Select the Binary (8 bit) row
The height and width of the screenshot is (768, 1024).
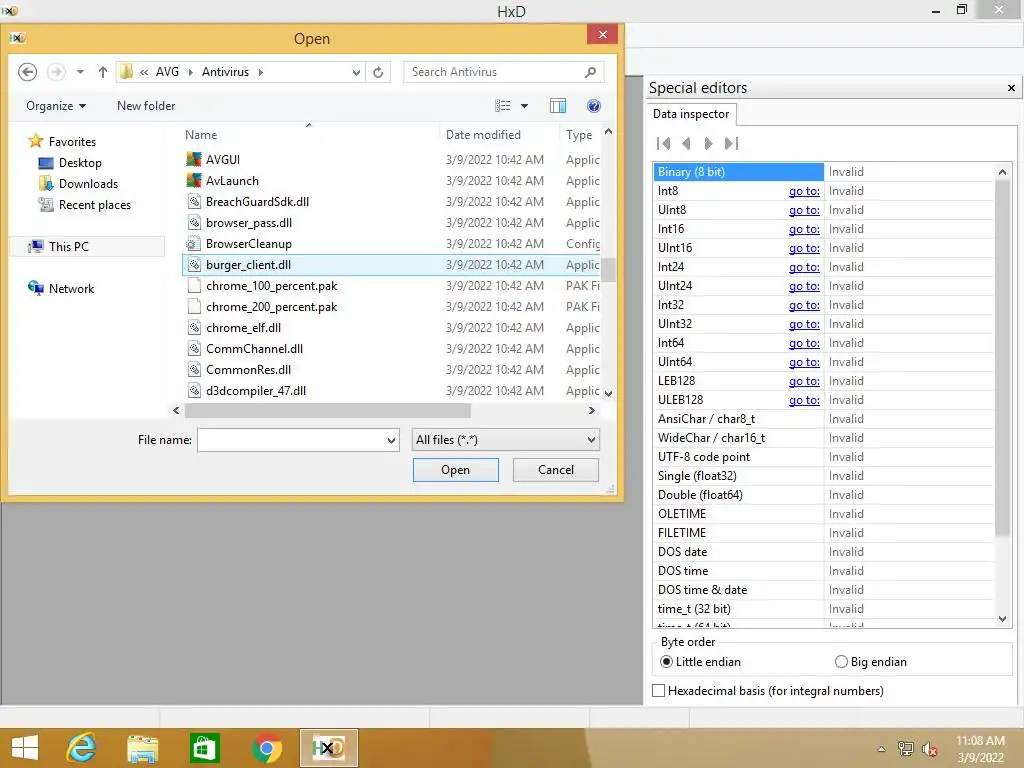[739, 172]
